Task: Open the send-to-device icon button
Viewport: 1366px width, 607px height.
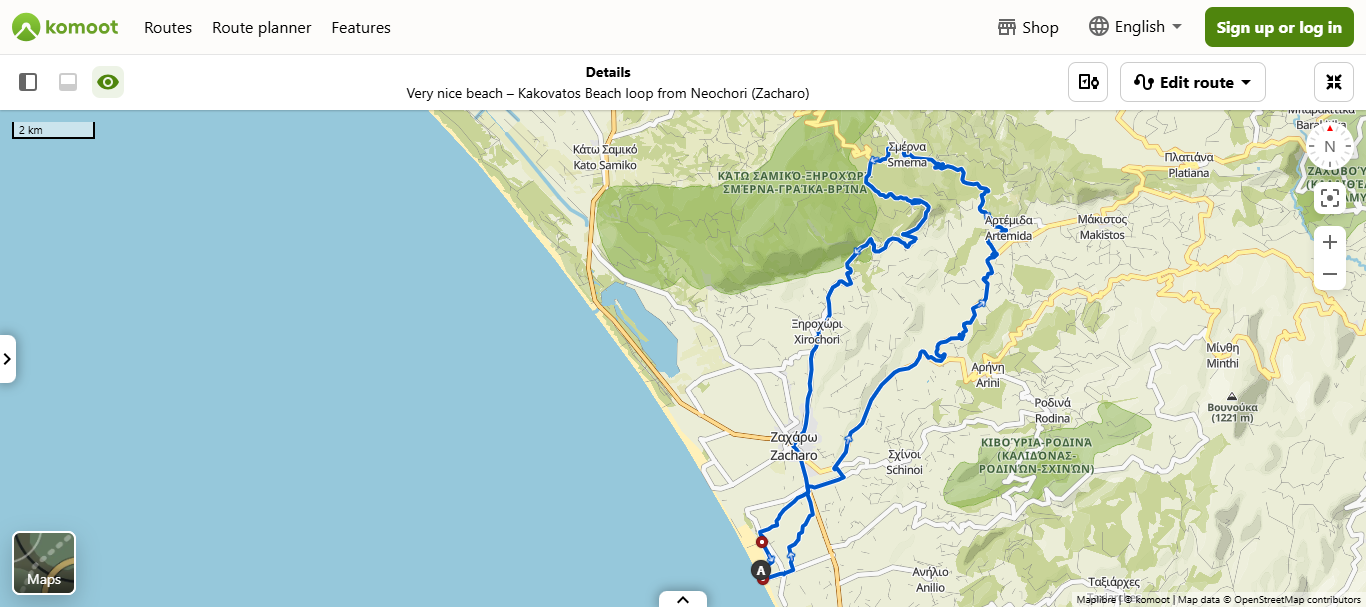Action: coord(1088,82)
